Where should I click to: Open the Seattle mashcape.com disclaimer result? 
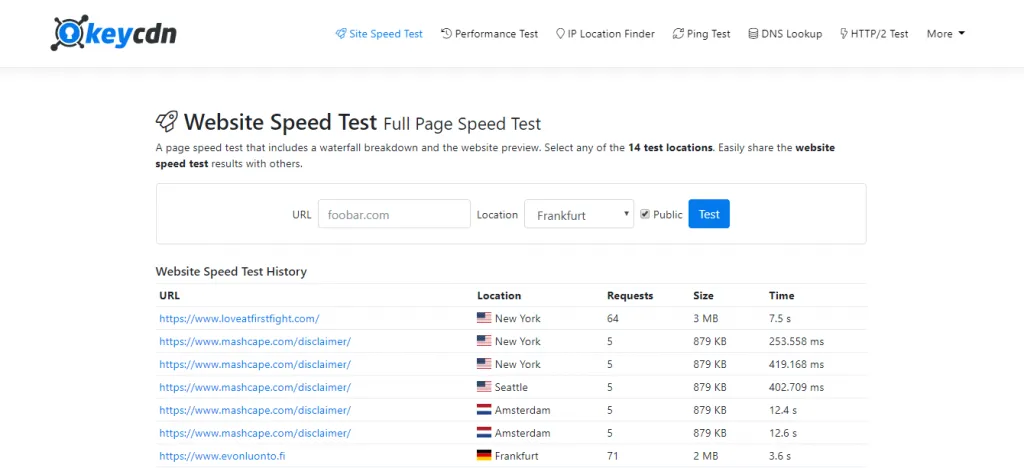point(255,387)
